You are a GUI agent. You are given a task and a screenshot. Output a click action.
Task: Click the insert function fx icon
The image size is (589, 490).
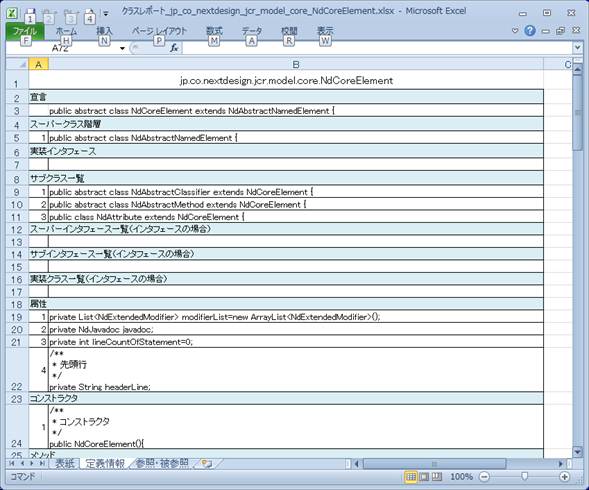(x=174, y=48)
